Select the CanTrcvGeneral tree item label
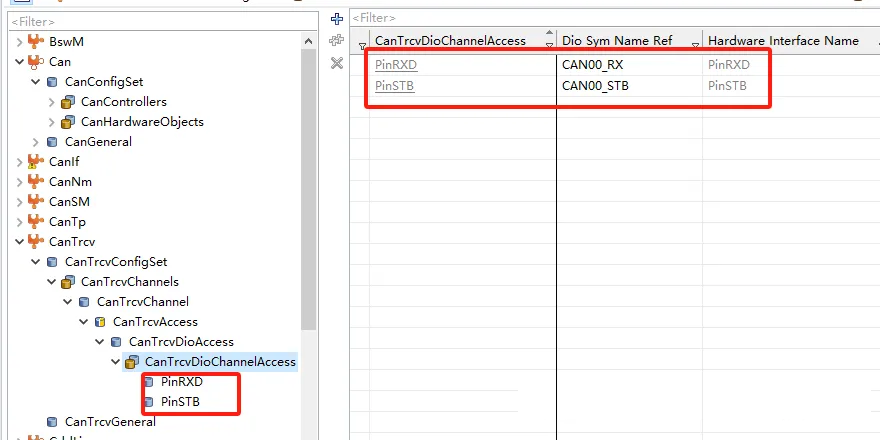The height and width of the screenshot is (440, 880). 110,421
